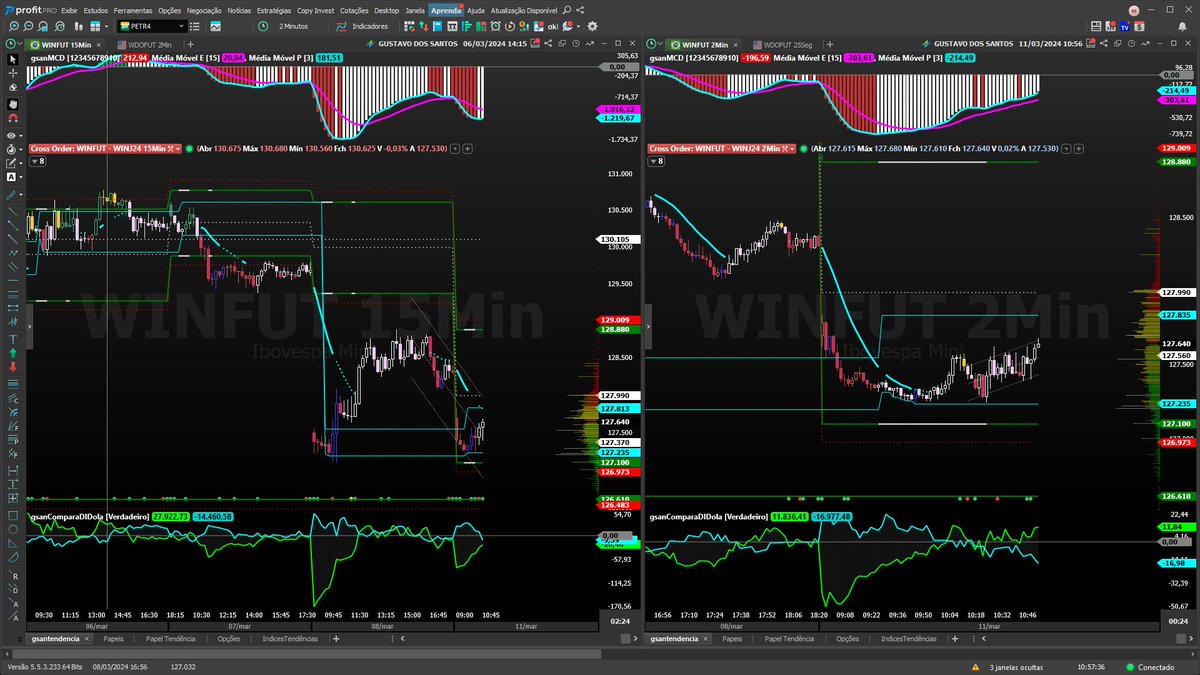Close the WINFUT 15Min tab
Viewport: 1200px width, 675px height.
tap(98, 44)
